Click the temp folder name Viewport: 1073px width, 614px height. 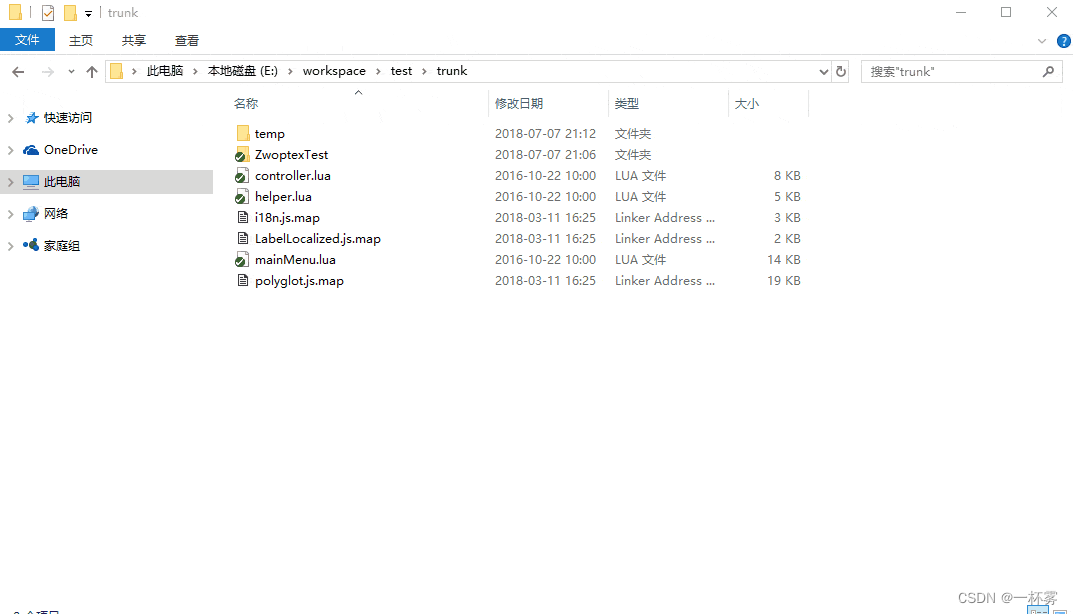pos(270,134)
